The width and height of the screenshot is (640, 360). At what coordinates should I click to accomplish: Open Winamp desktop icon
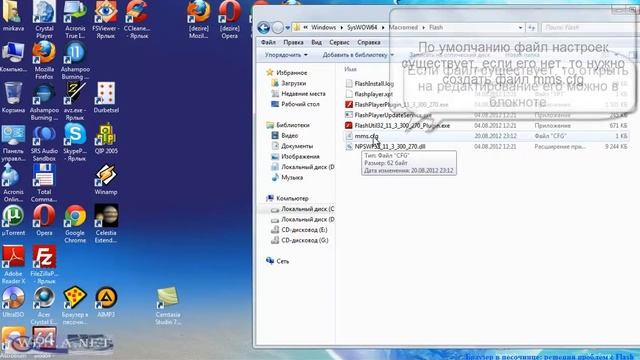106,179
